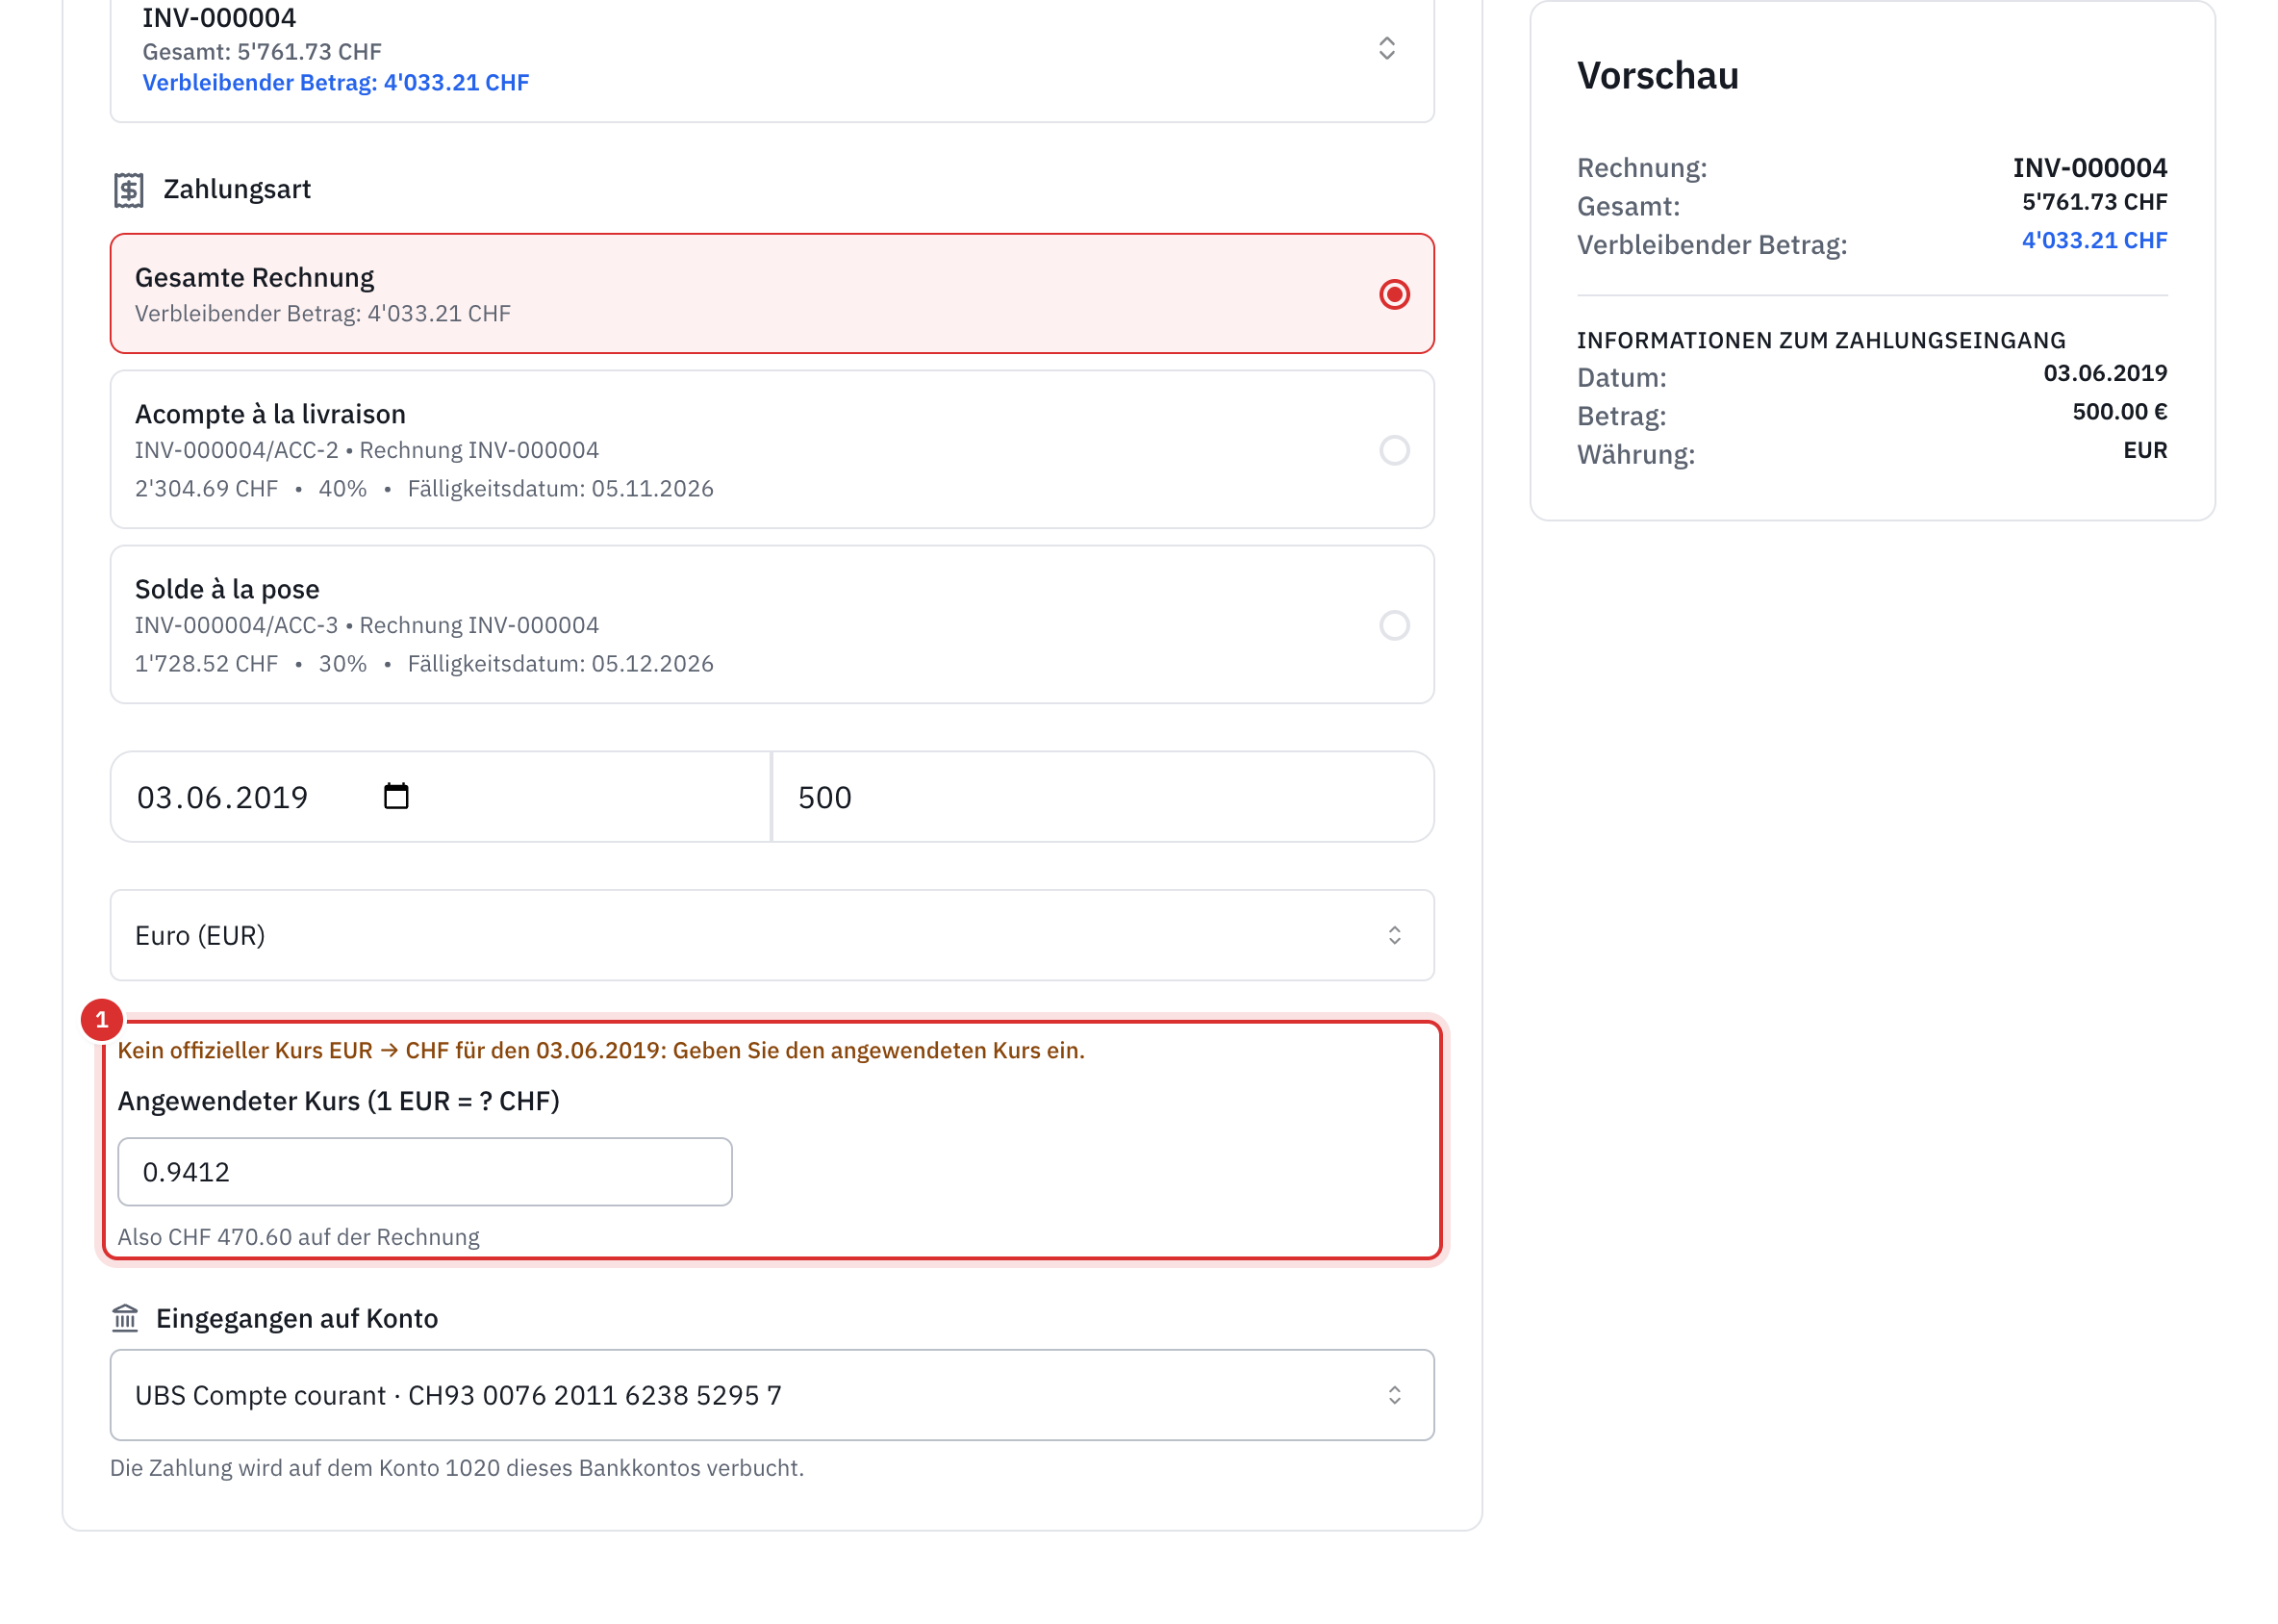Click '1'728.52 CHF' amount in Solde card

[206, 664]
